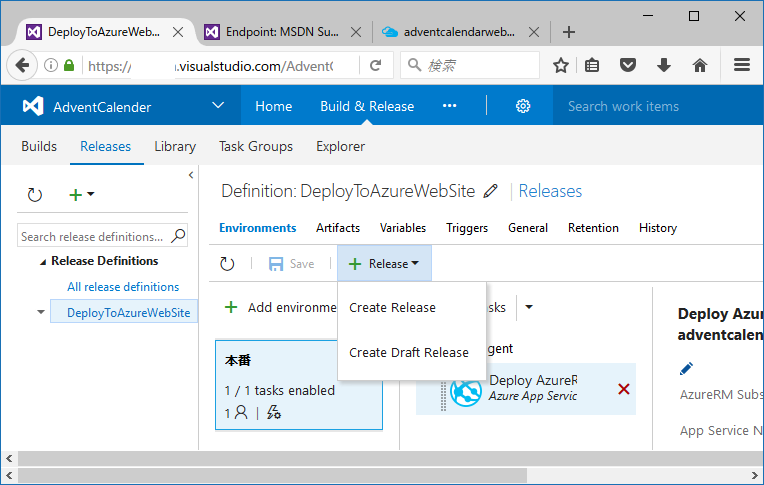Refresh the release definitions list in sidebar
Image resolution: width=764 pixels, height=485 pixels.
[x=35, y=195]
